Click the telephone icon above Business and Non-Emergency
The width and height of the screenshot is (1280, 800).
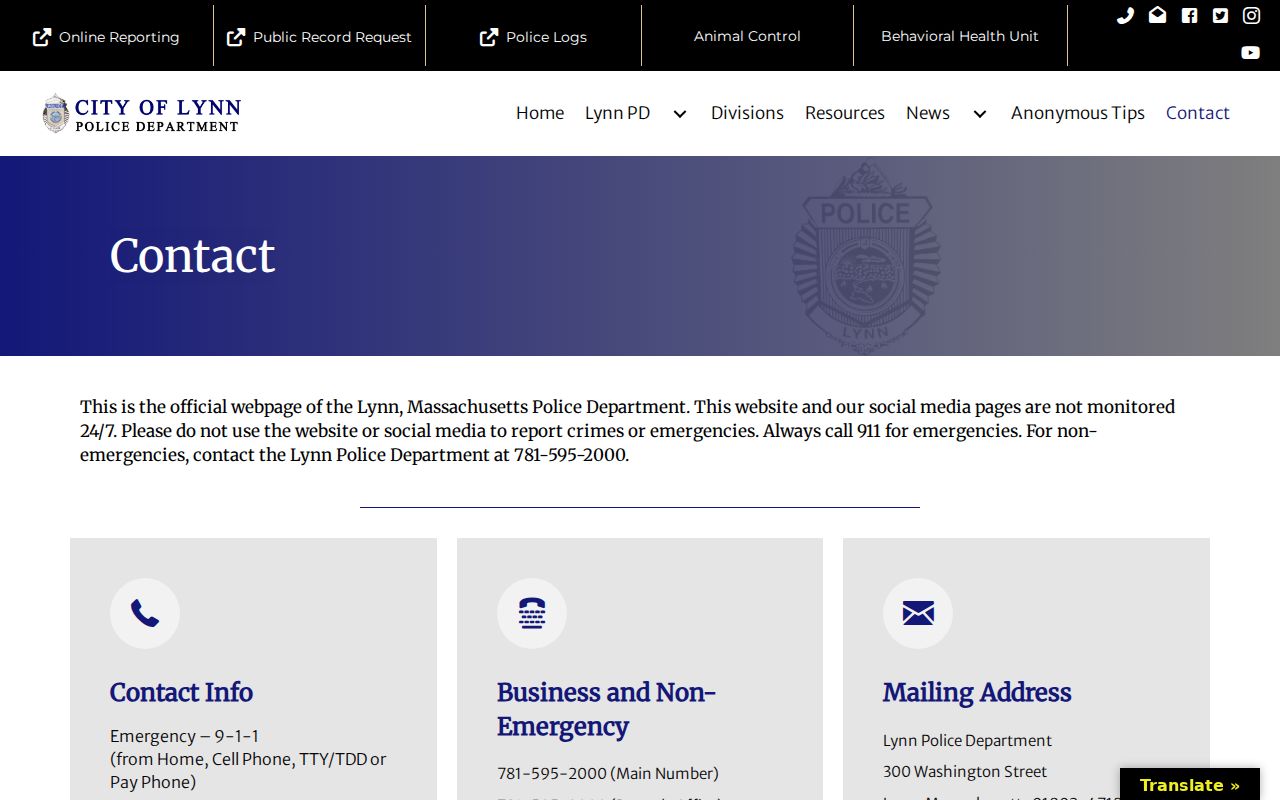coord(532,613)
